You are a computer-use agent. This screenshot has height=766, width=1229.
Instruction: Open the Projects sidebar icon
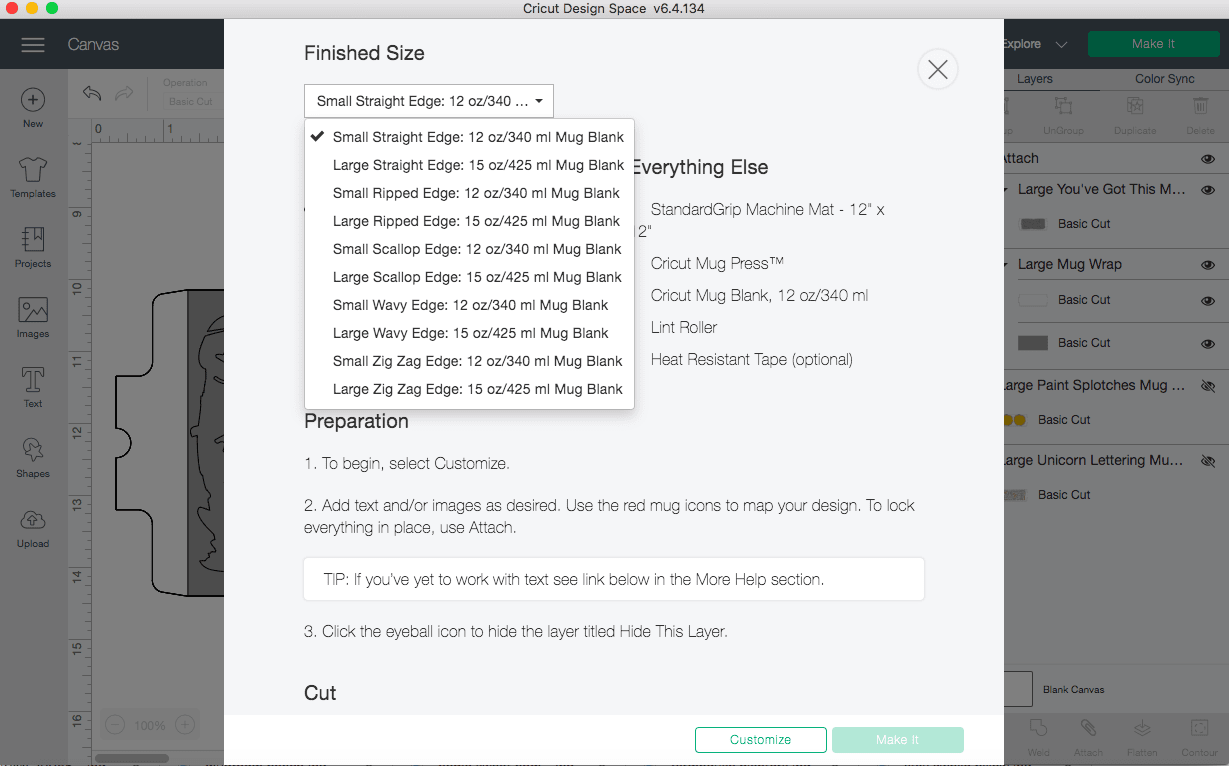(33, 247)
